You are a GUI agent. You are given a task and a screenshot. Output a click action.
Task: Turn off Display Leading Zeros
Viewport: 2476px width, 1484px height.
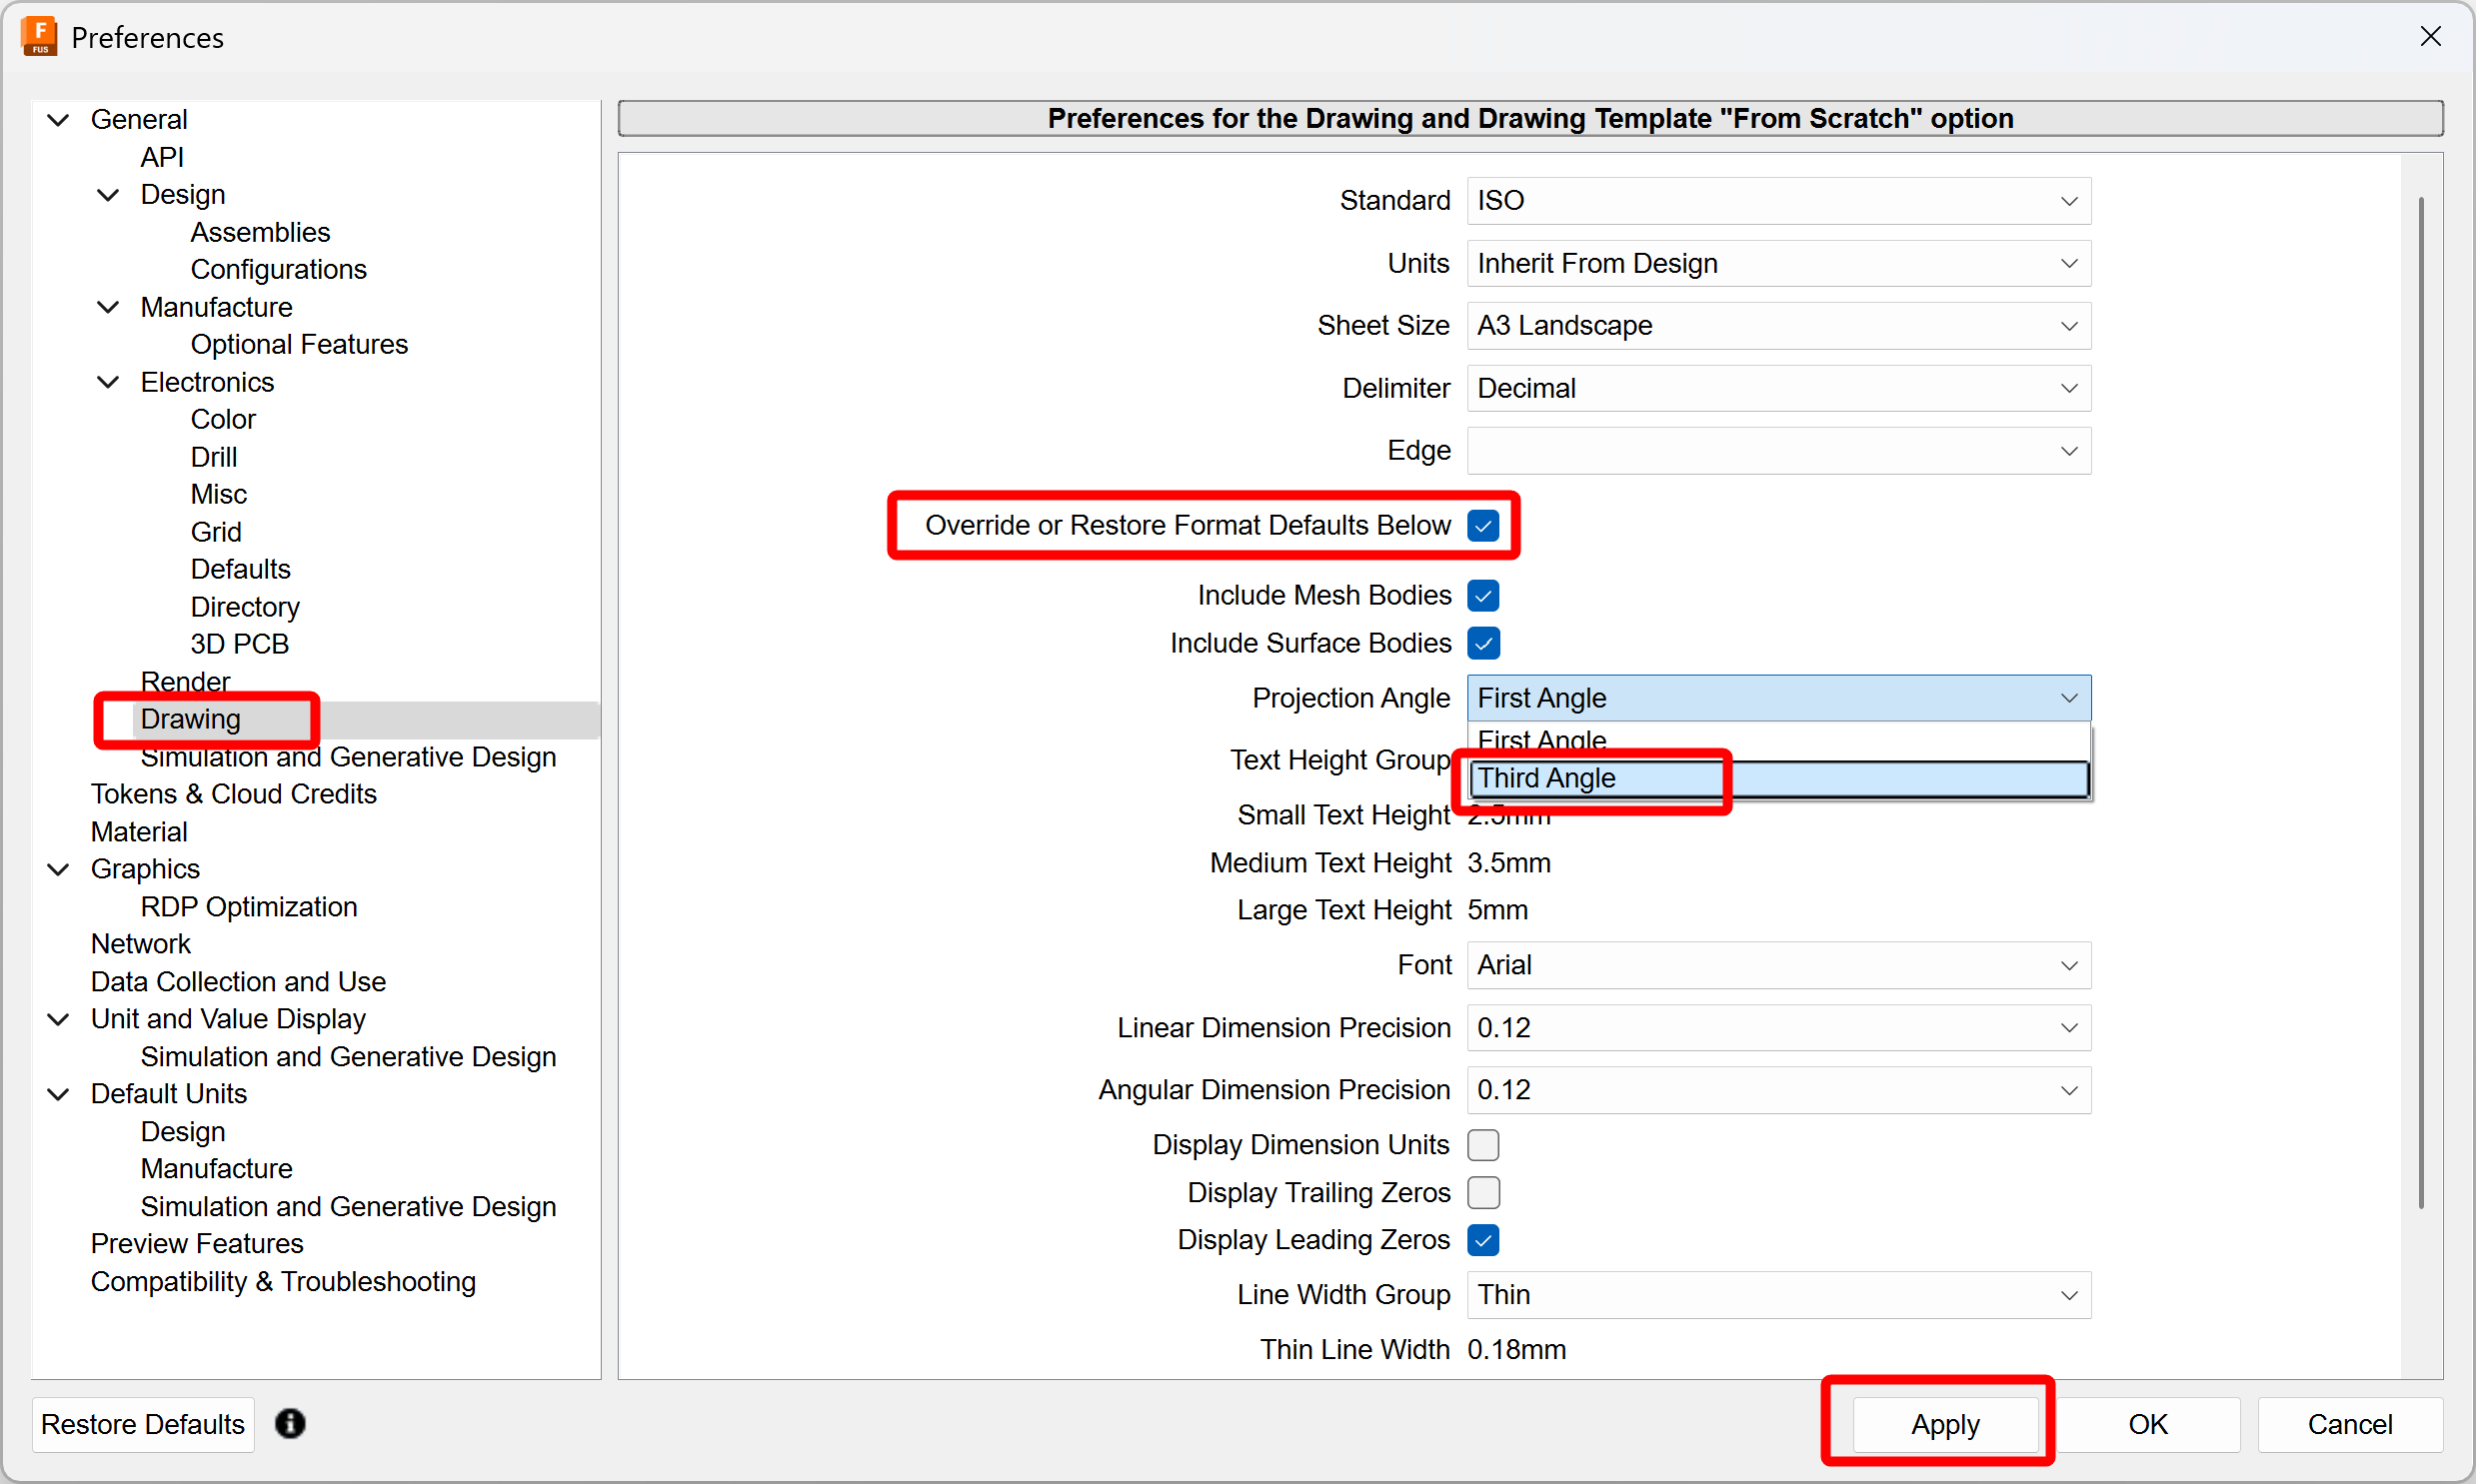point(1483,1240)
